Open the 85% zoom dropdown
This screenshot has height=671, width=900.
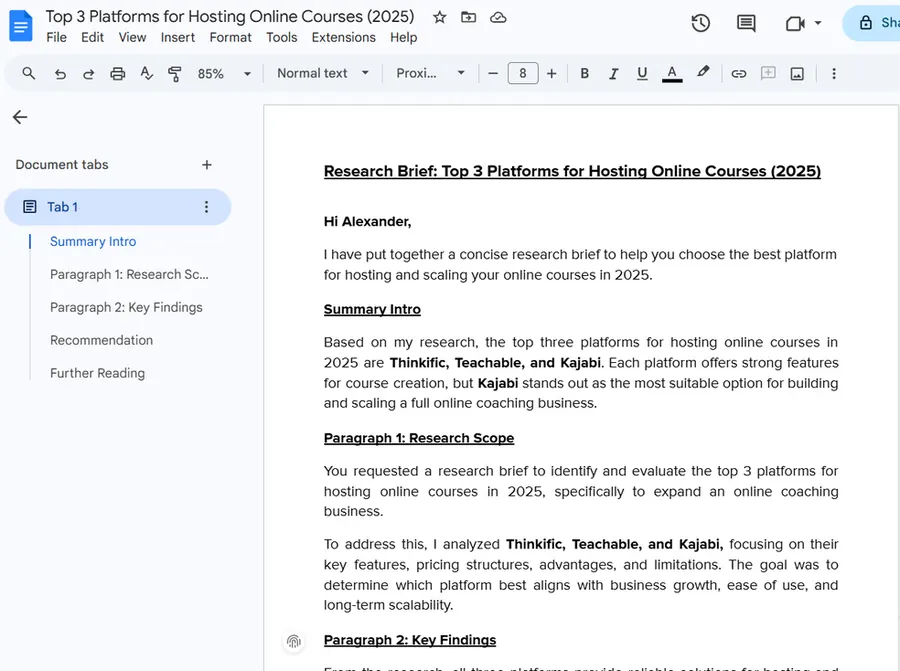(x=224, y=74)
